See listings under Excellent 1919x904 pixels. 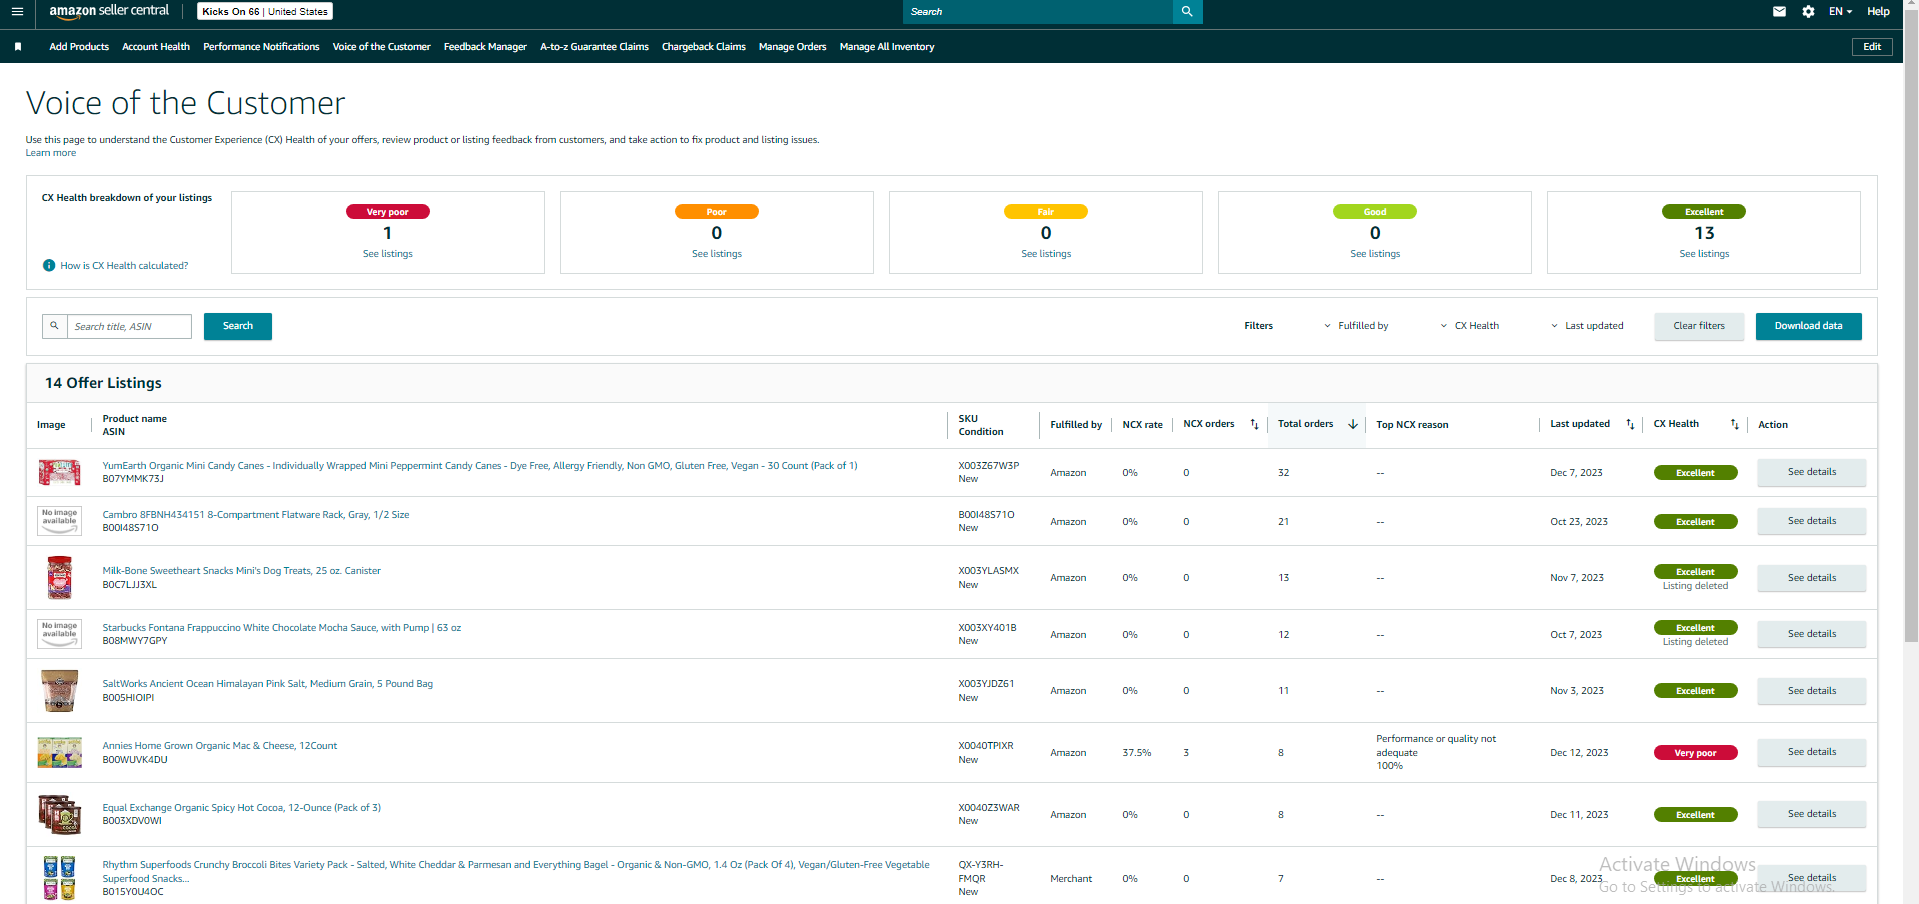(x=1704, y=254)
